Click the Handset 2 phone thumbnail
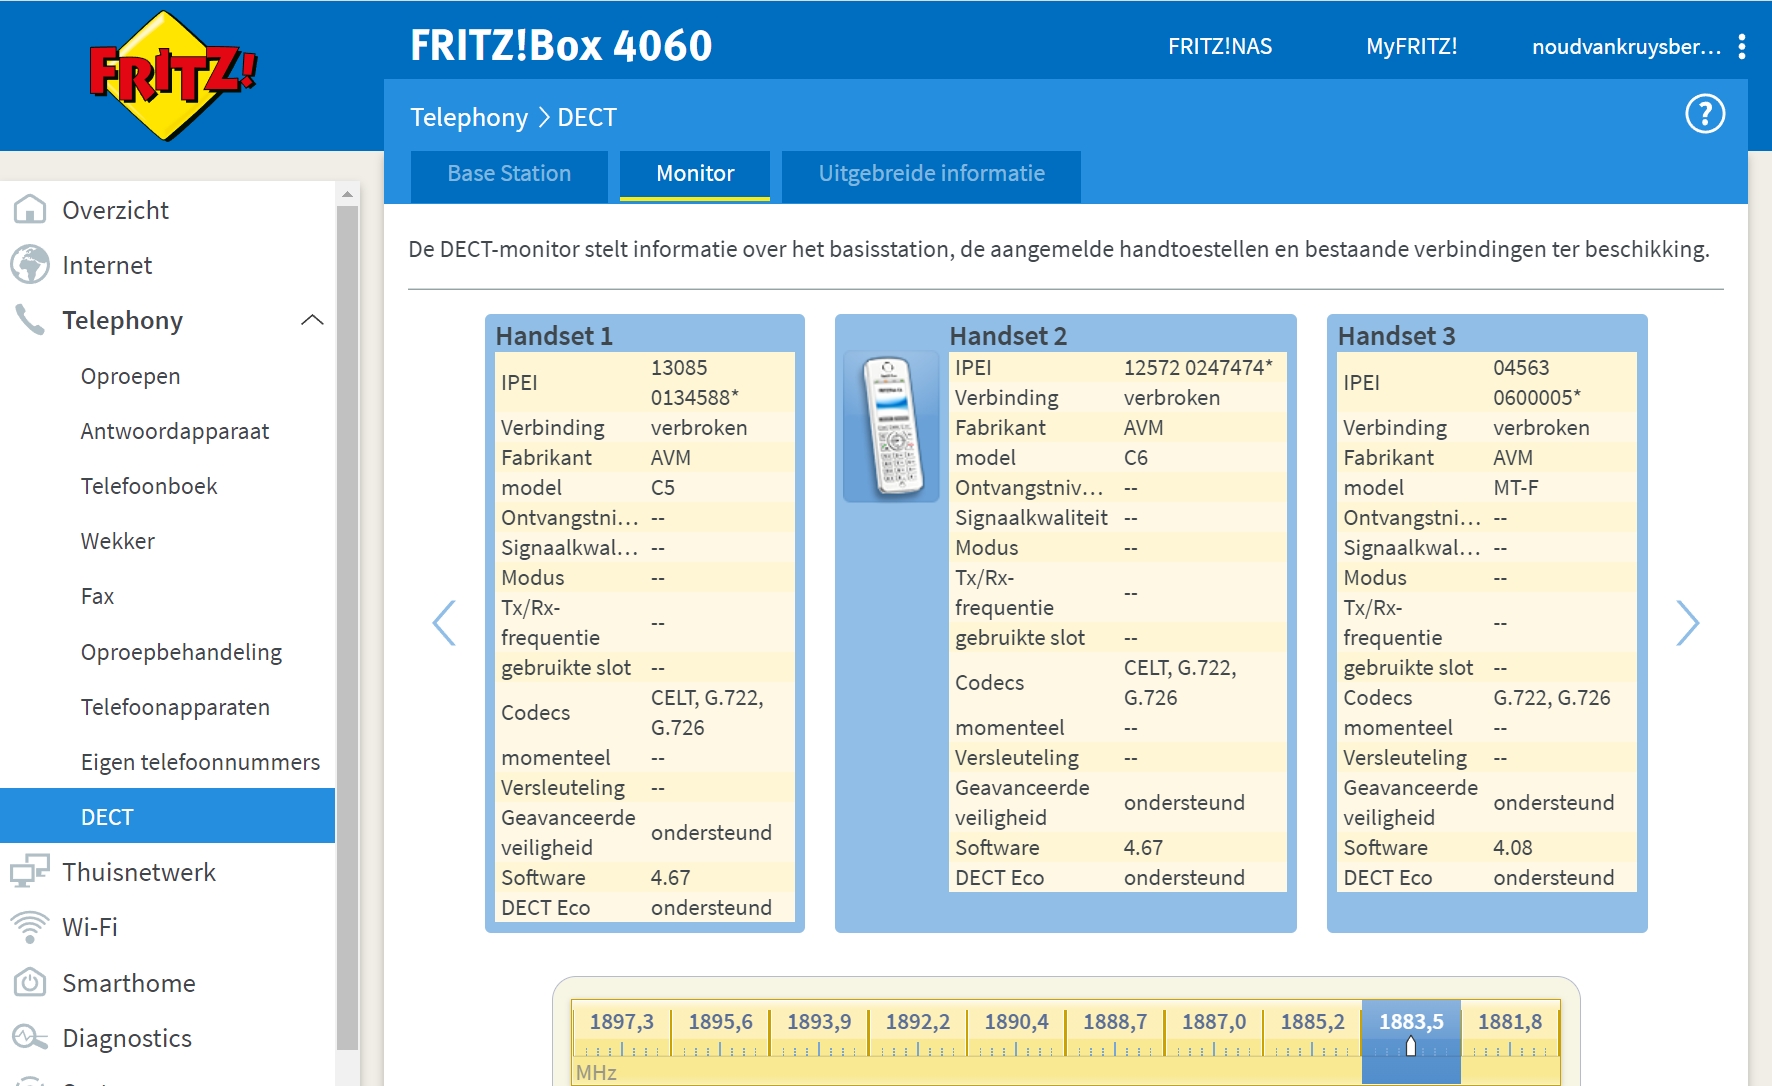This screenshot has width=1772, height=1086. tap(891, 427)
